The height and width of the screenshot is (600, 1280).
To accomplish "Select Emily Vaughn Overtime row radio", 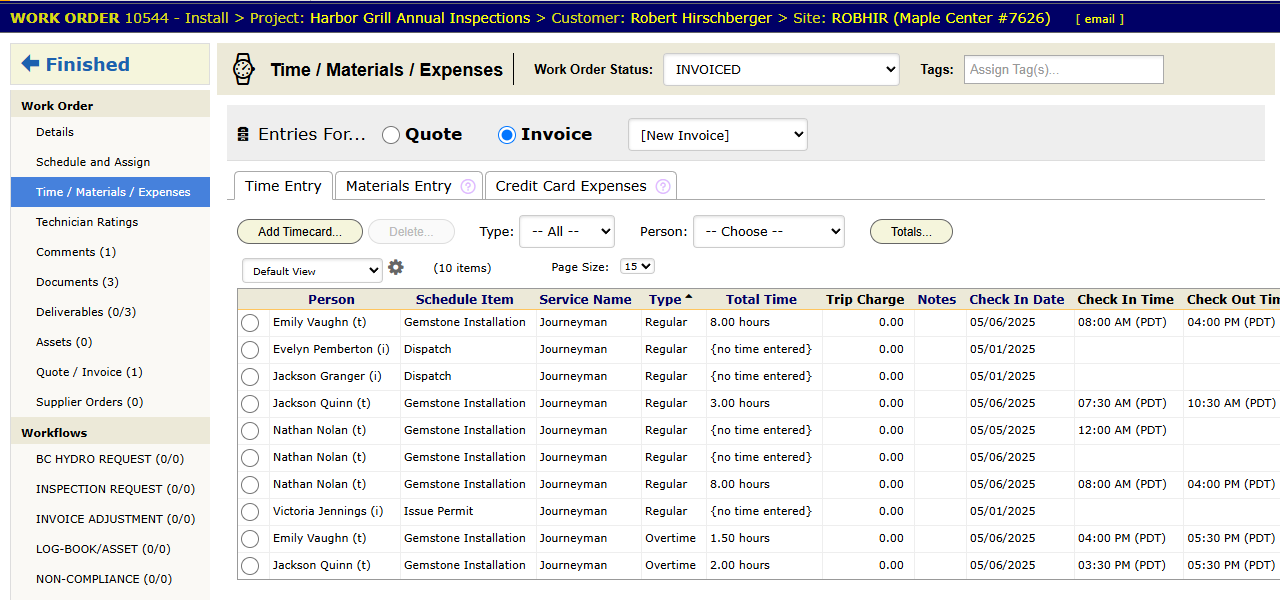I will (x=250, y=538).
